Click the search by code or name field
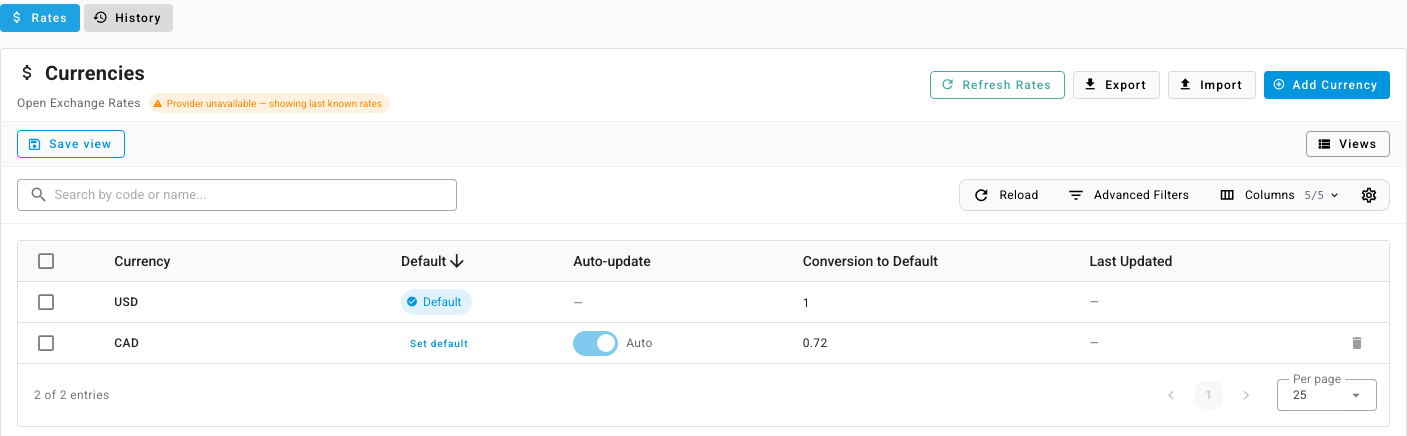The width and height of the screenshot is (1407, 436). (237, 195)
